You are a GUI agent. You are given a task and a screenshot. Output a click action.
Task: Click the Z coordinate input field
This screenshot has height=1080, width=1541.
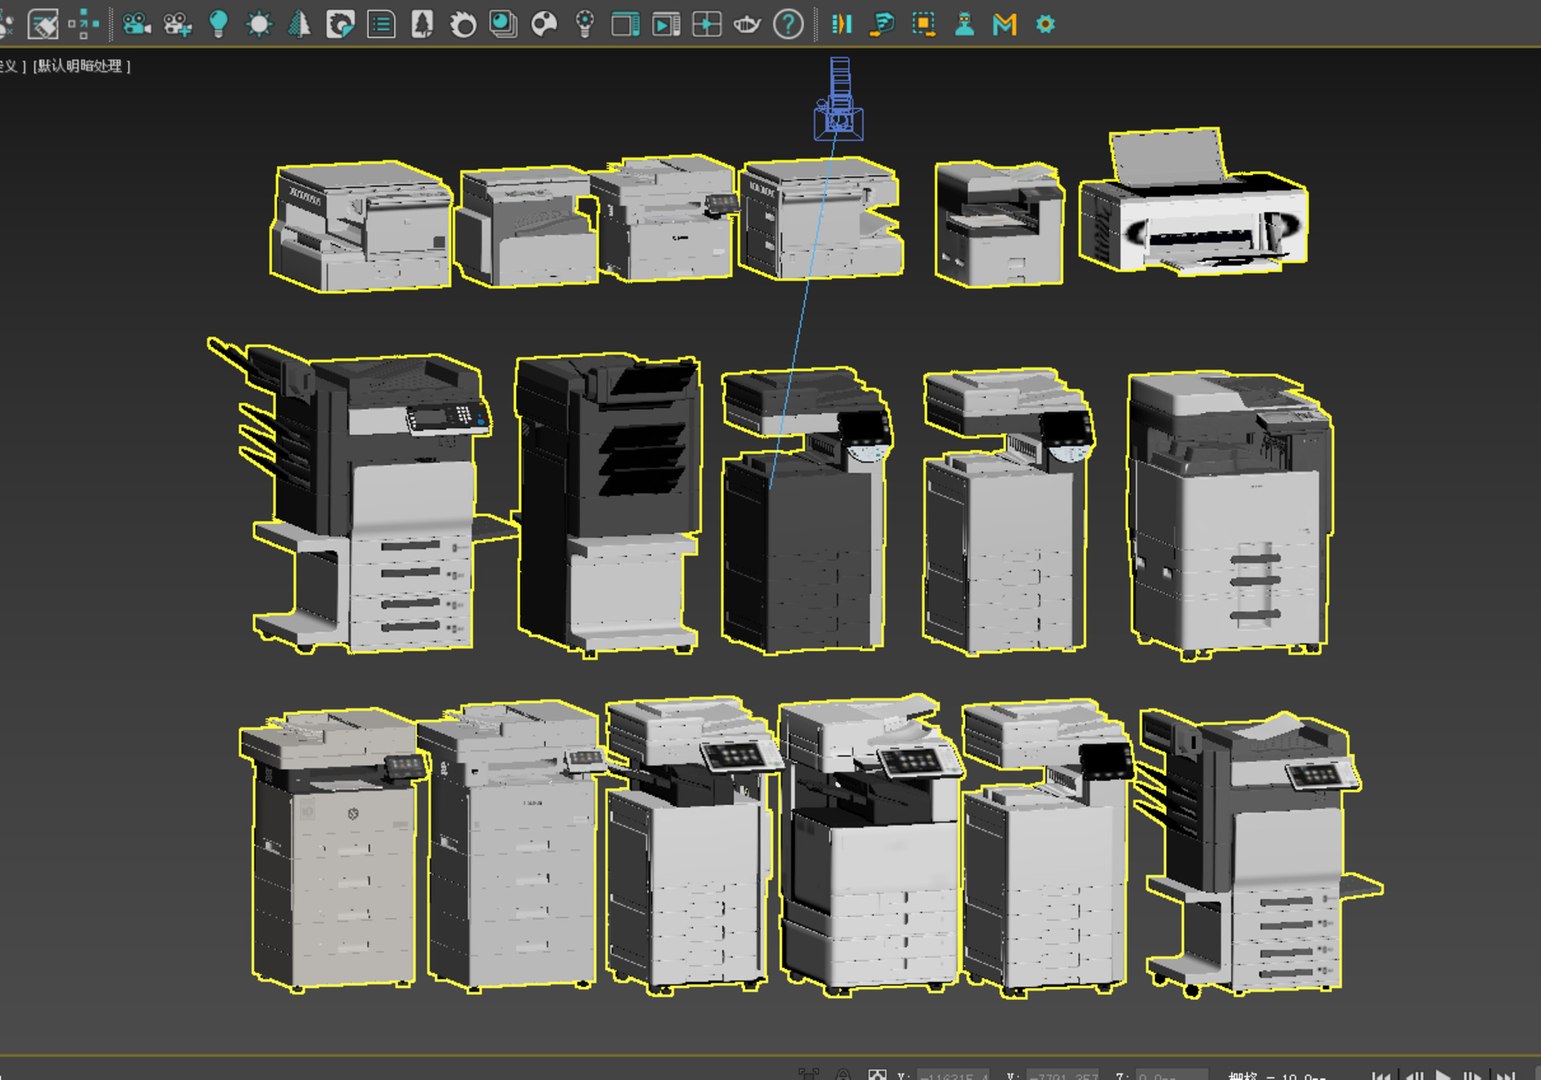pyautogui.click(x=1172, y=1076)
